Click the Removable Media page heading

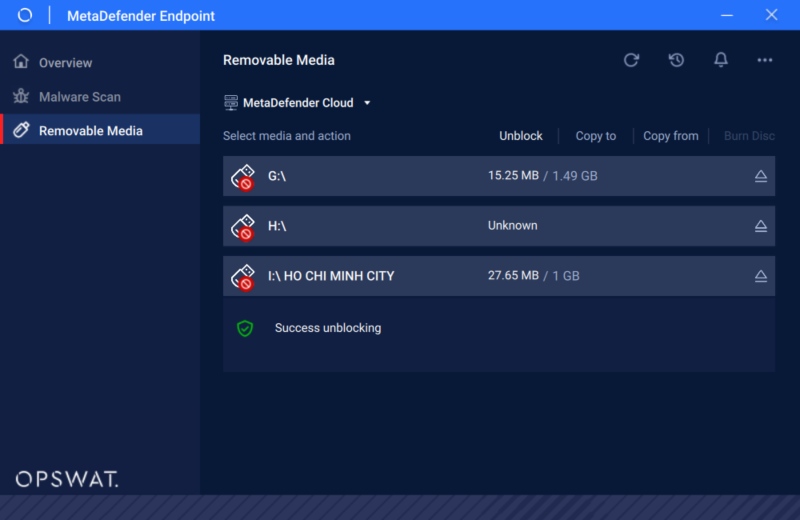tap(279, 60)
